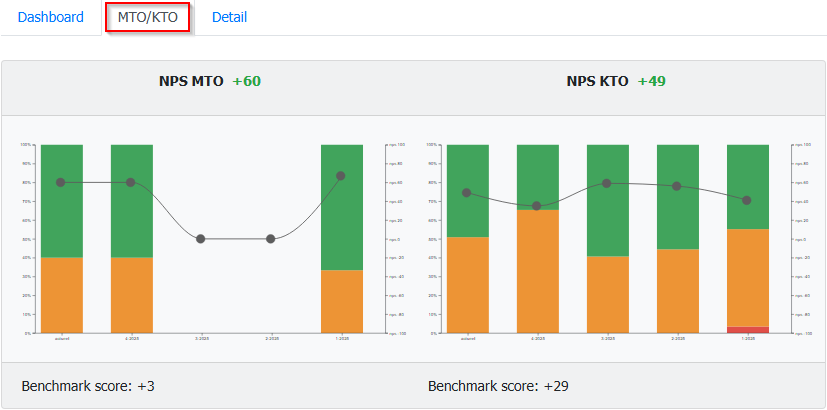The width and height of the screenshot is (827, 410).
Task: Click the MTO line point for 4-2025
Action: [131, 182]
